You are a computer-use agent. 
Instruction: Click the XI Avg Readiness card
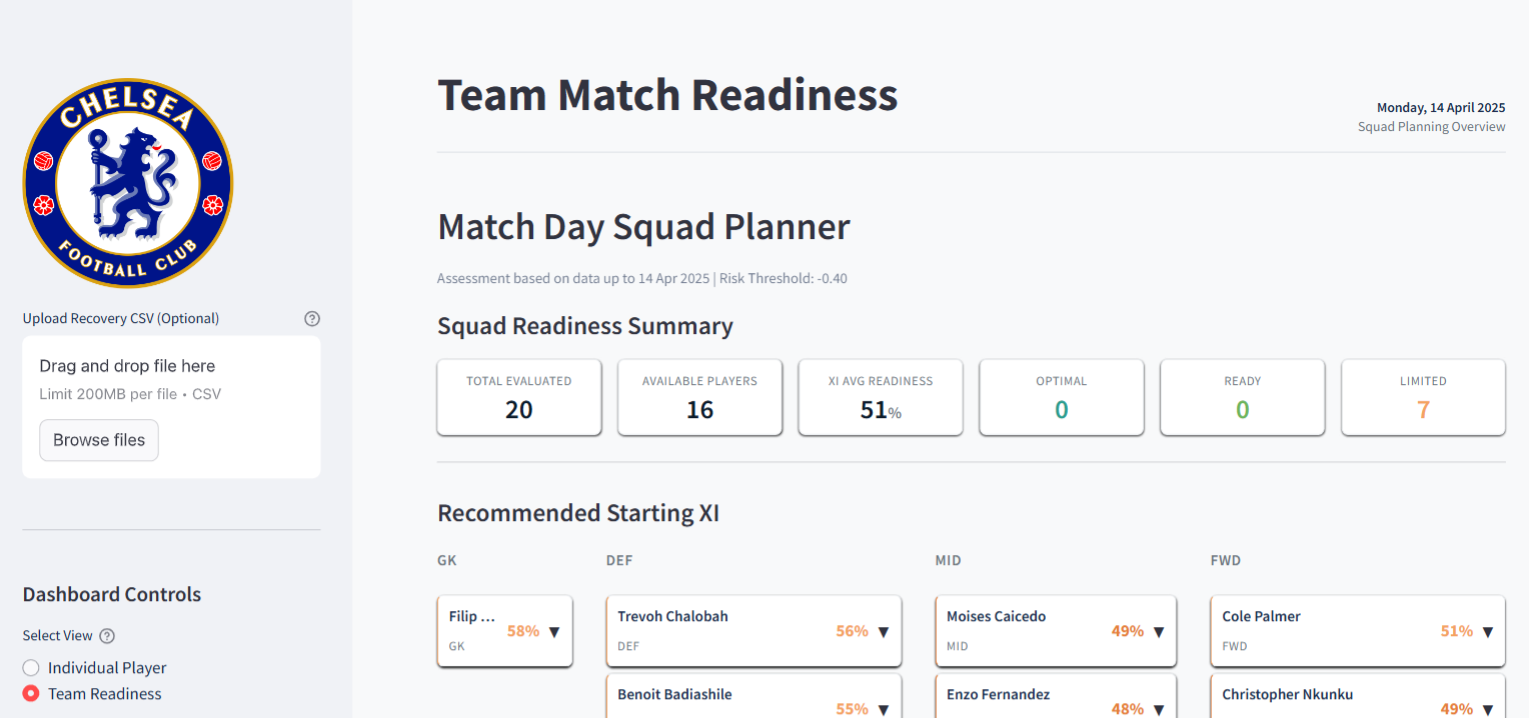tap(881, 397)
